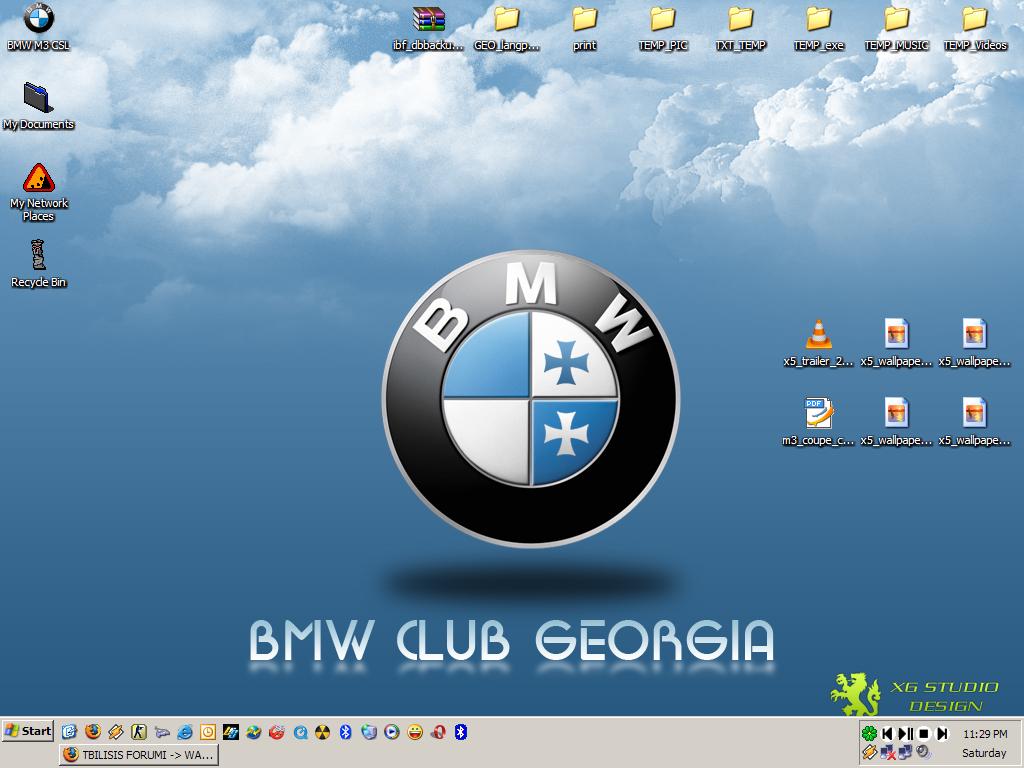Click Show Desktop in Quick Launch
Screen dimensions: 1024x768
69,732
